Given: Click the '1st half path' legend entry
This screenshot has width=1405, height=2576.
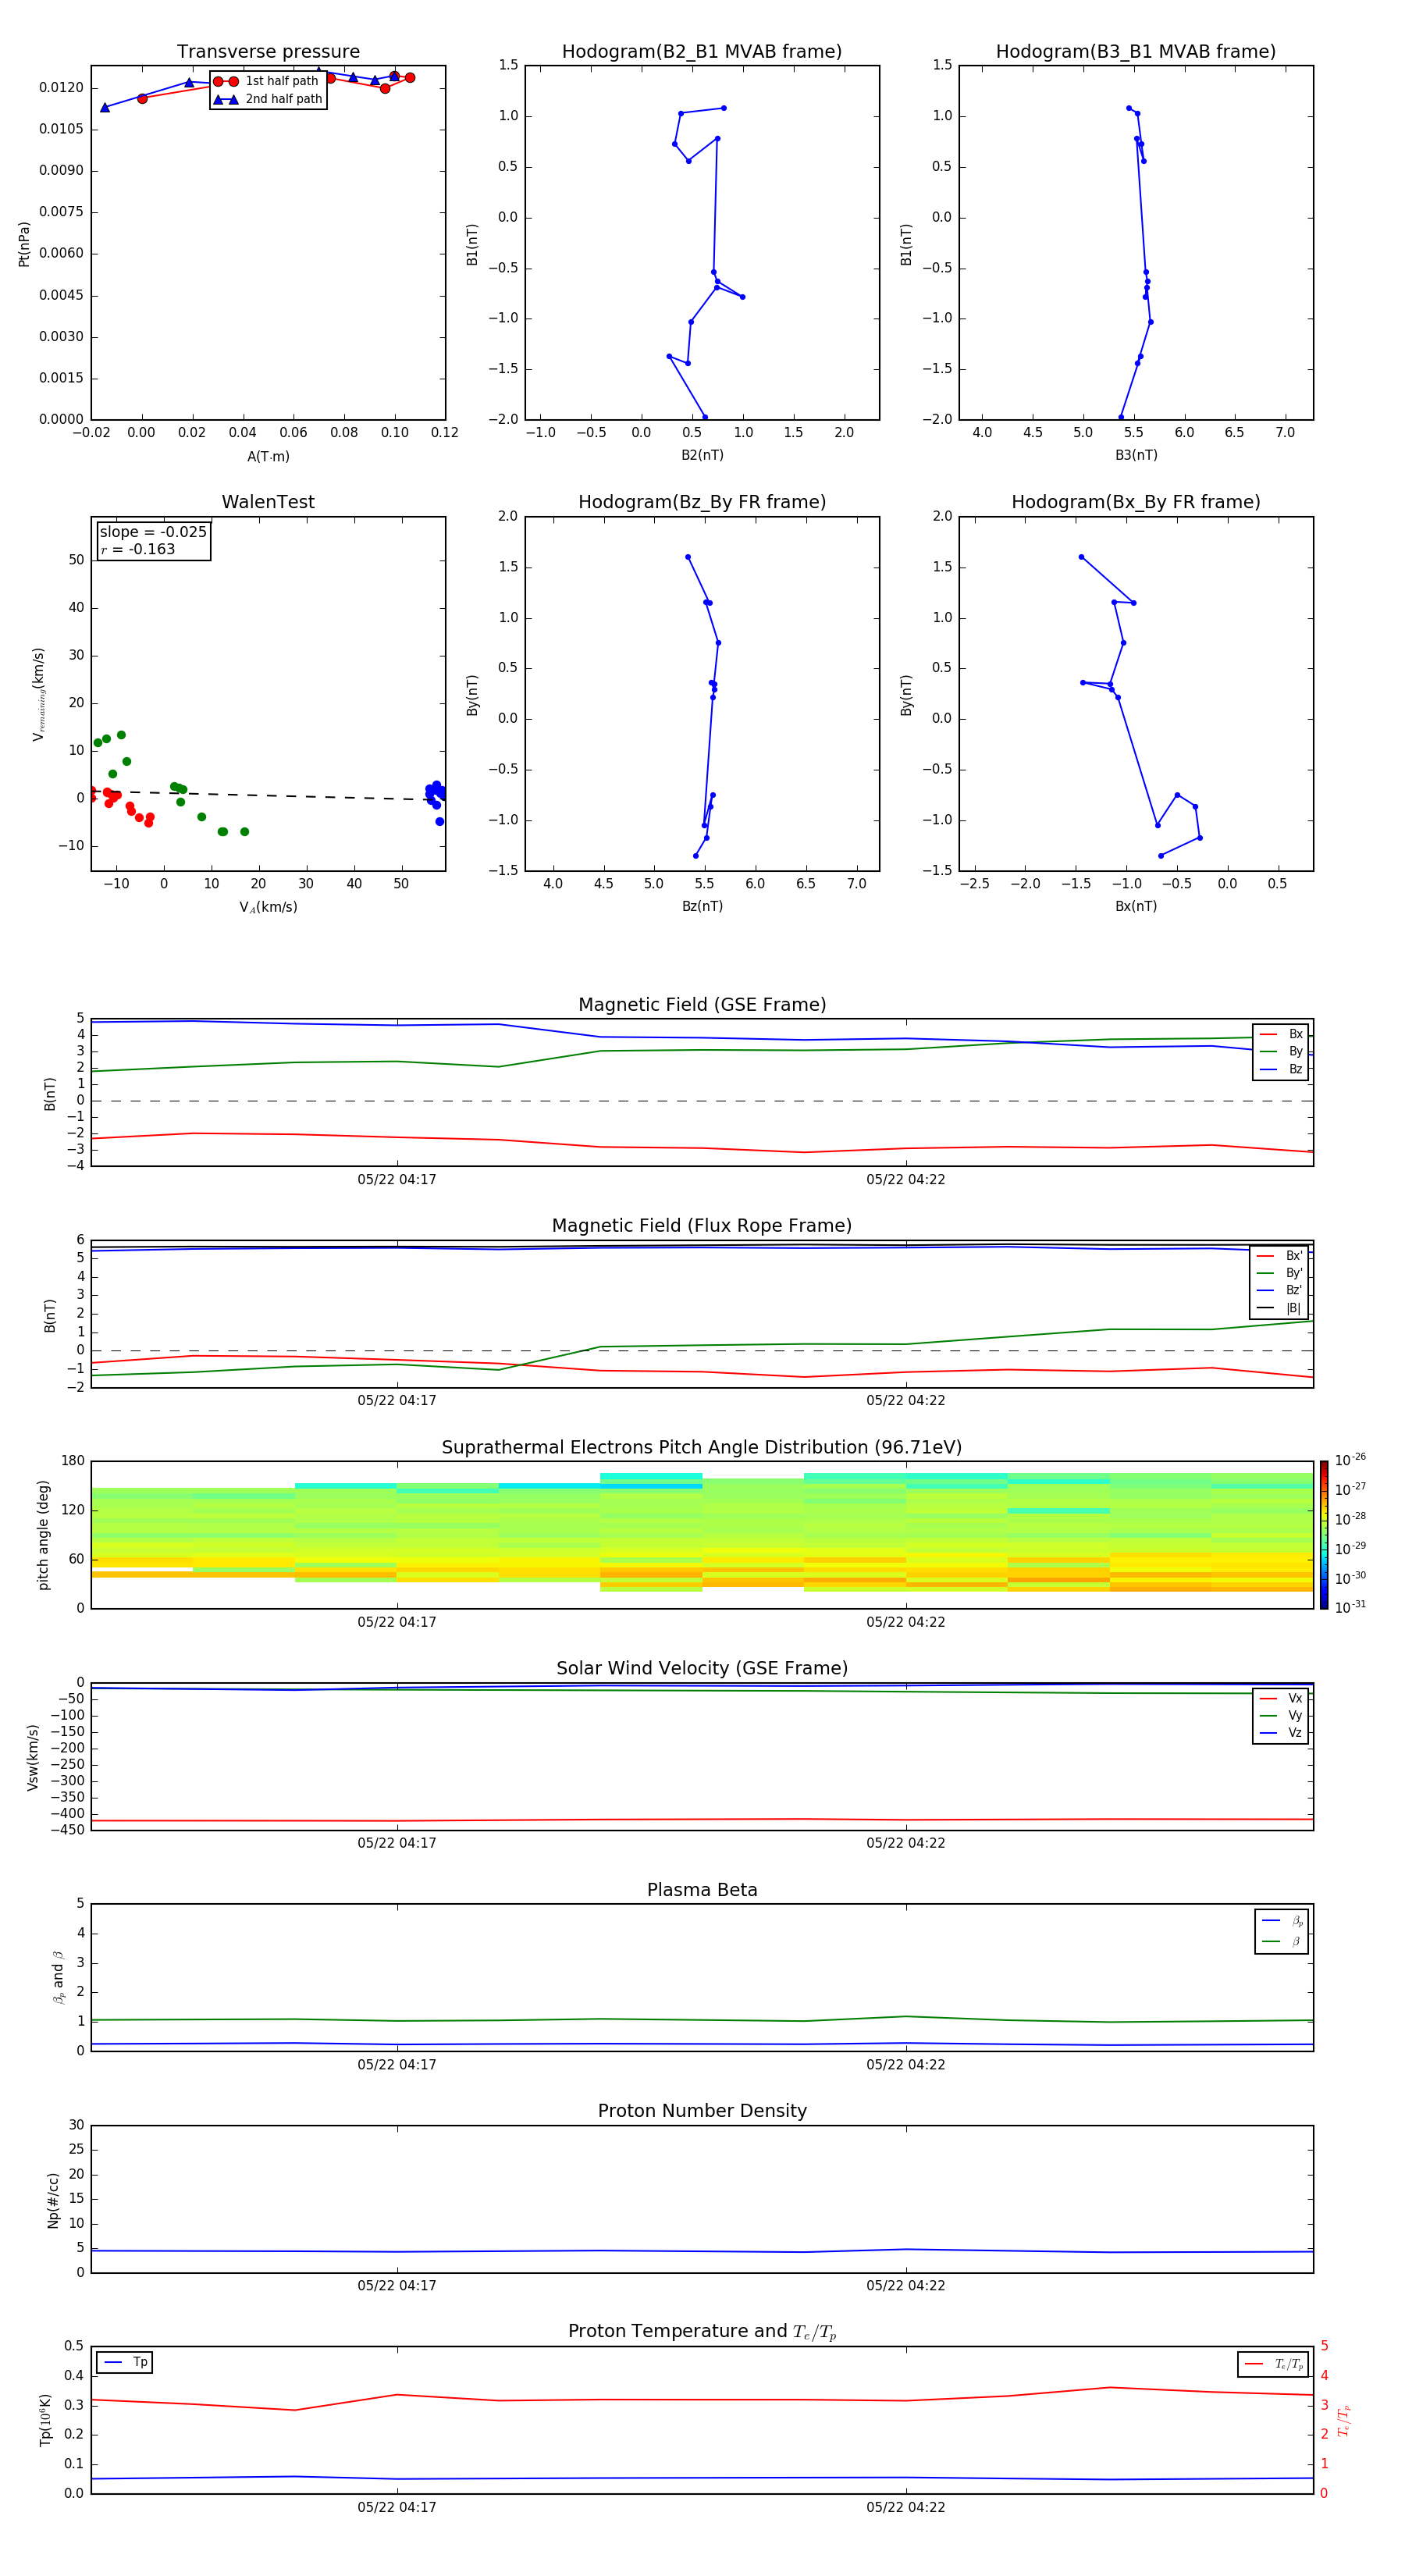Looking at the screenshot, I should 266,81.
